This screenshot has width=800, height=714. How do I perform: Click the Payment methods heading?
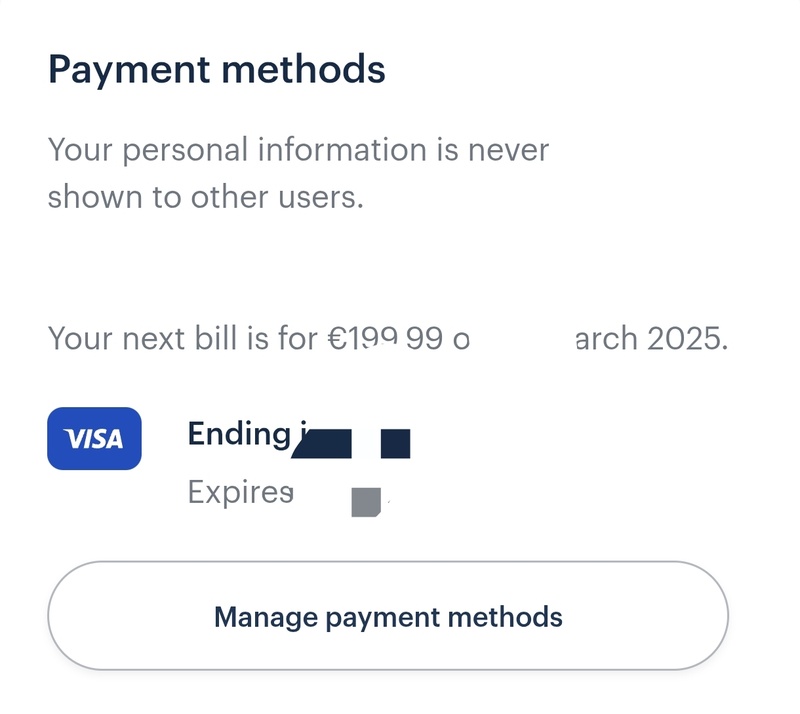coord(216,70)
